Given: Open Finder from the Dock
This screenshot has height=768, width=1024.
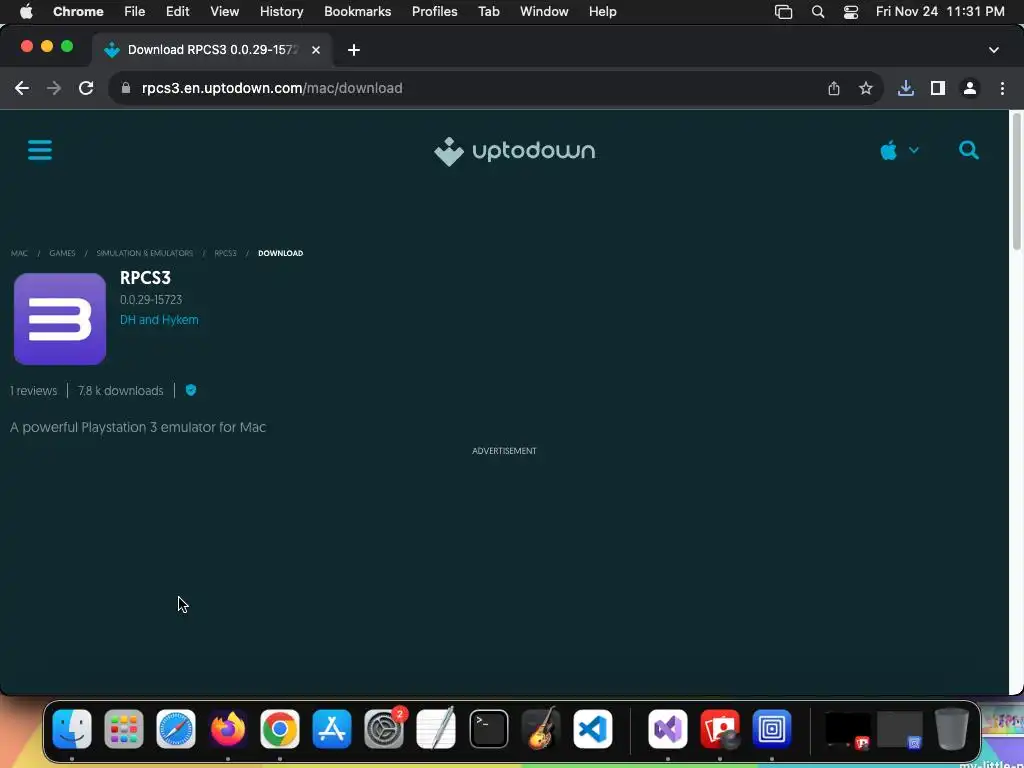Looking at the screenshot, I should 72,729.
